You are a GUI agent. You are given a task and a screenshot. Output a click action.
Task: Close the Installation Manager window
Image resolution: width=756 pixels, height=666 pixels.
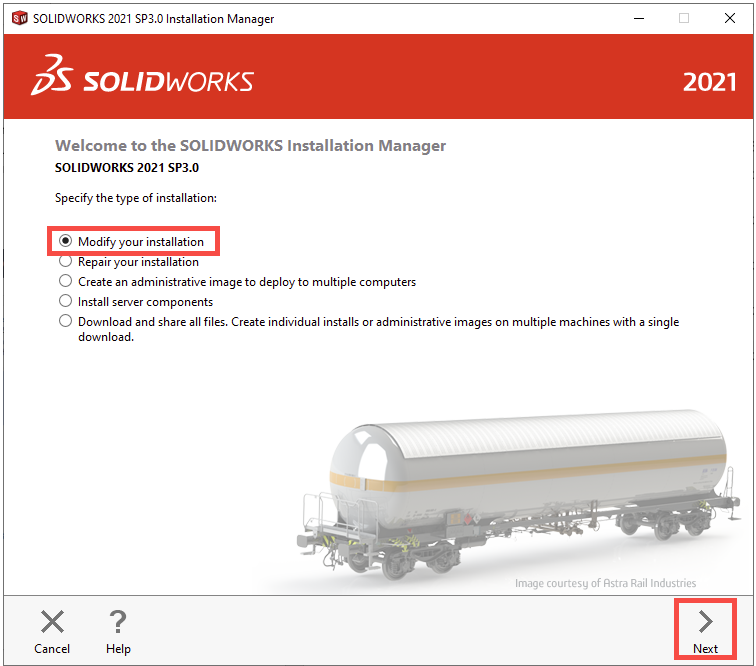point(728,18)
